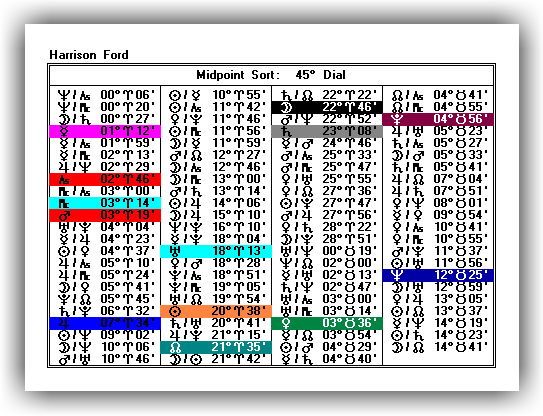The width and height of the screenshot is (543, 416).
Task: Click Sun/Mercury midpoint at 10° Aries 55'
Action: pyautogui.click(x=217, y=95)
